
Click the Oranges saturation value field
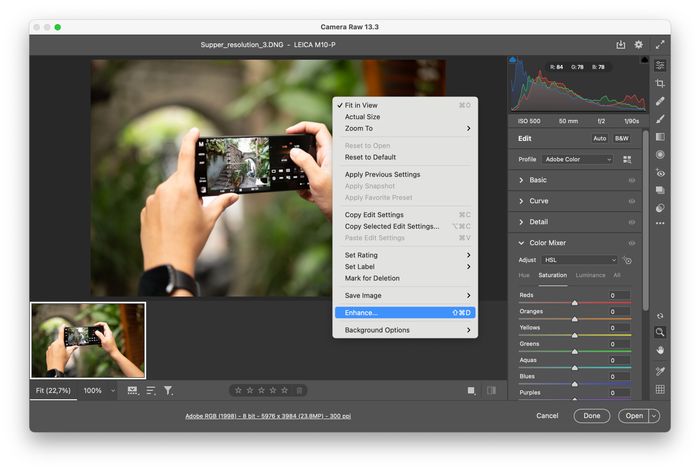pos(620,312)
